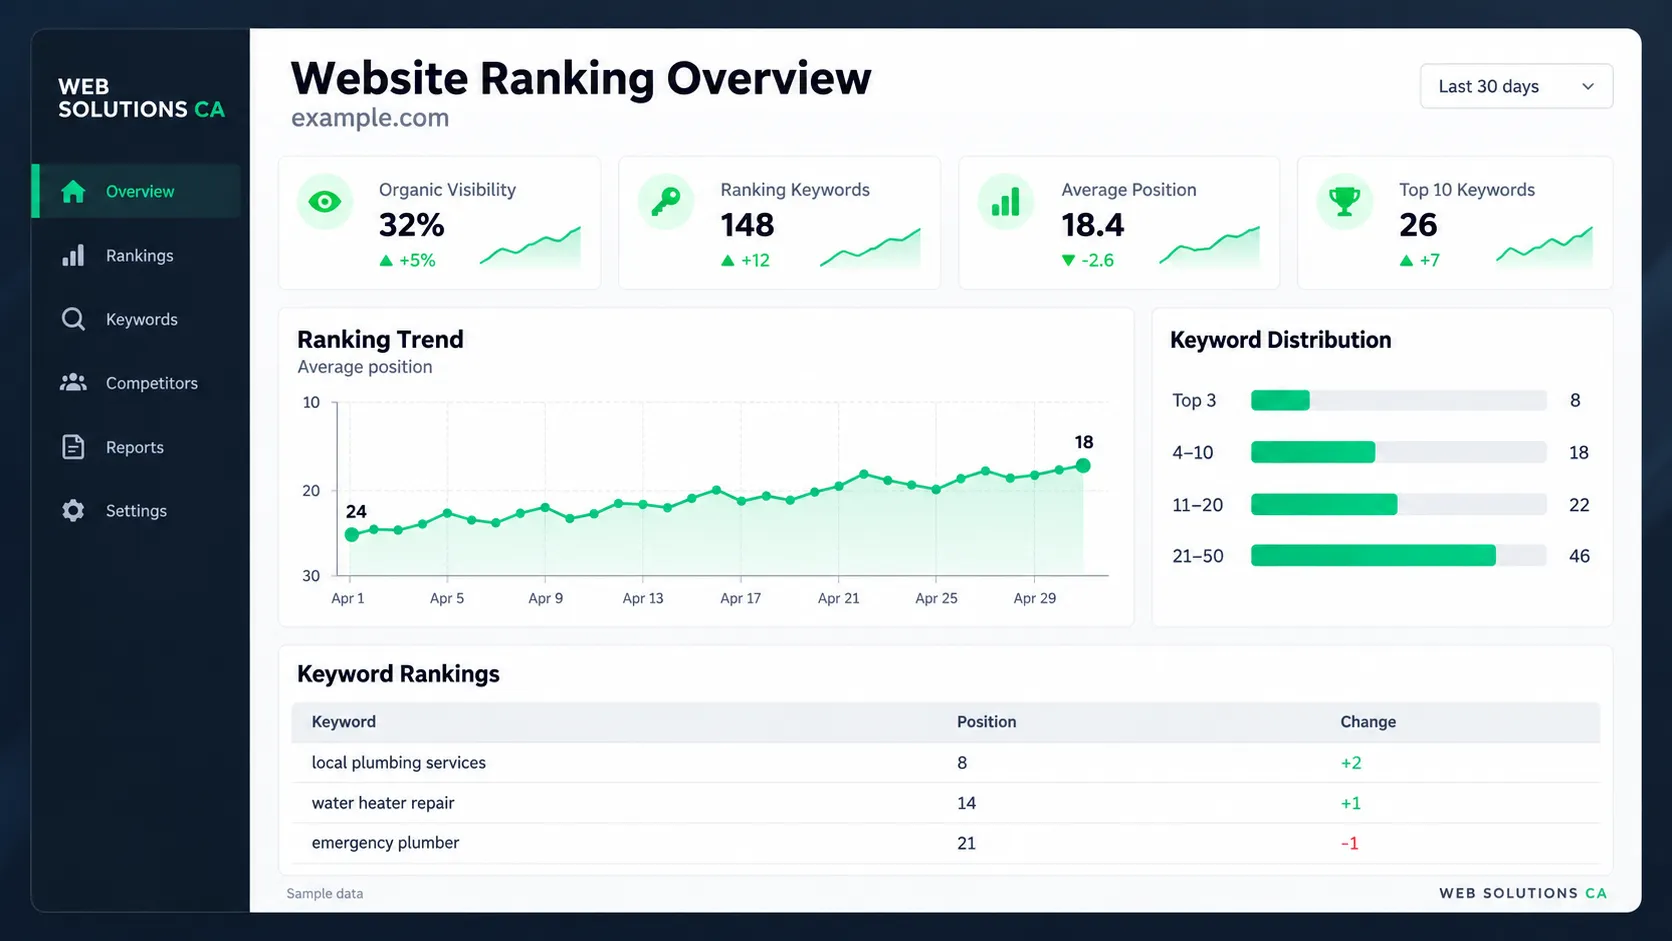Screen dimensions: 1672x941
Task: Click the Top 3 distribution bar
Action: tap(1399, 400)
